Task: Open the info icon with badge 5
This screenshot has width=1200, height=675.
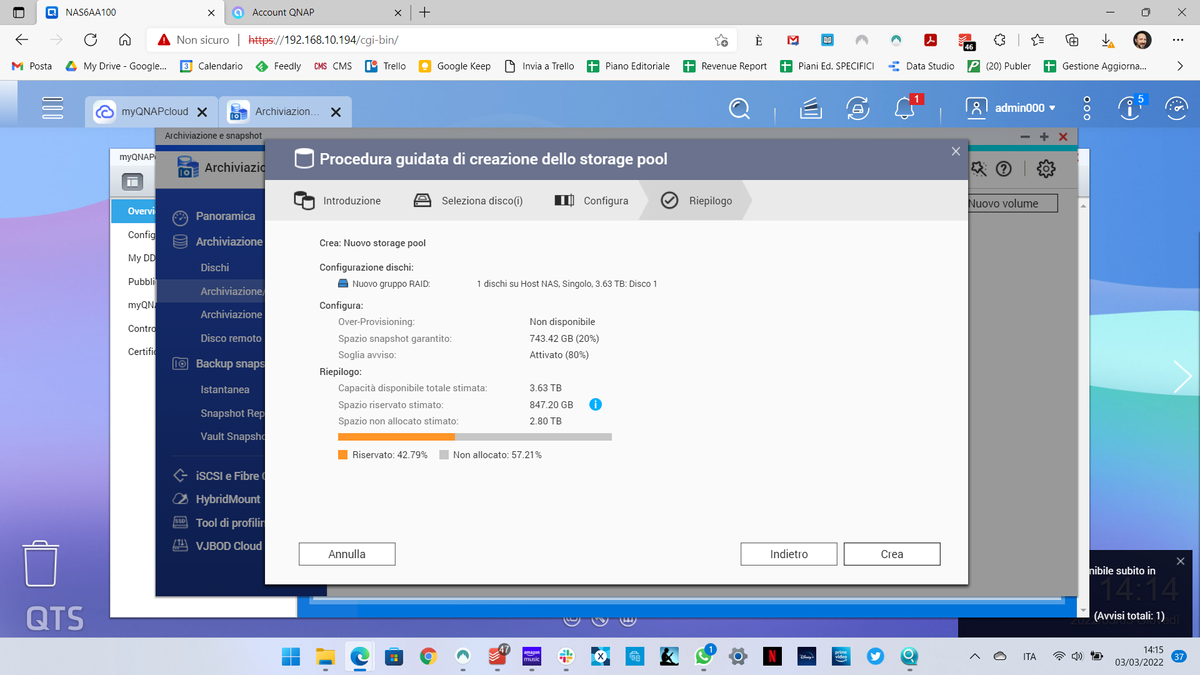Action: click(1132, 108)
